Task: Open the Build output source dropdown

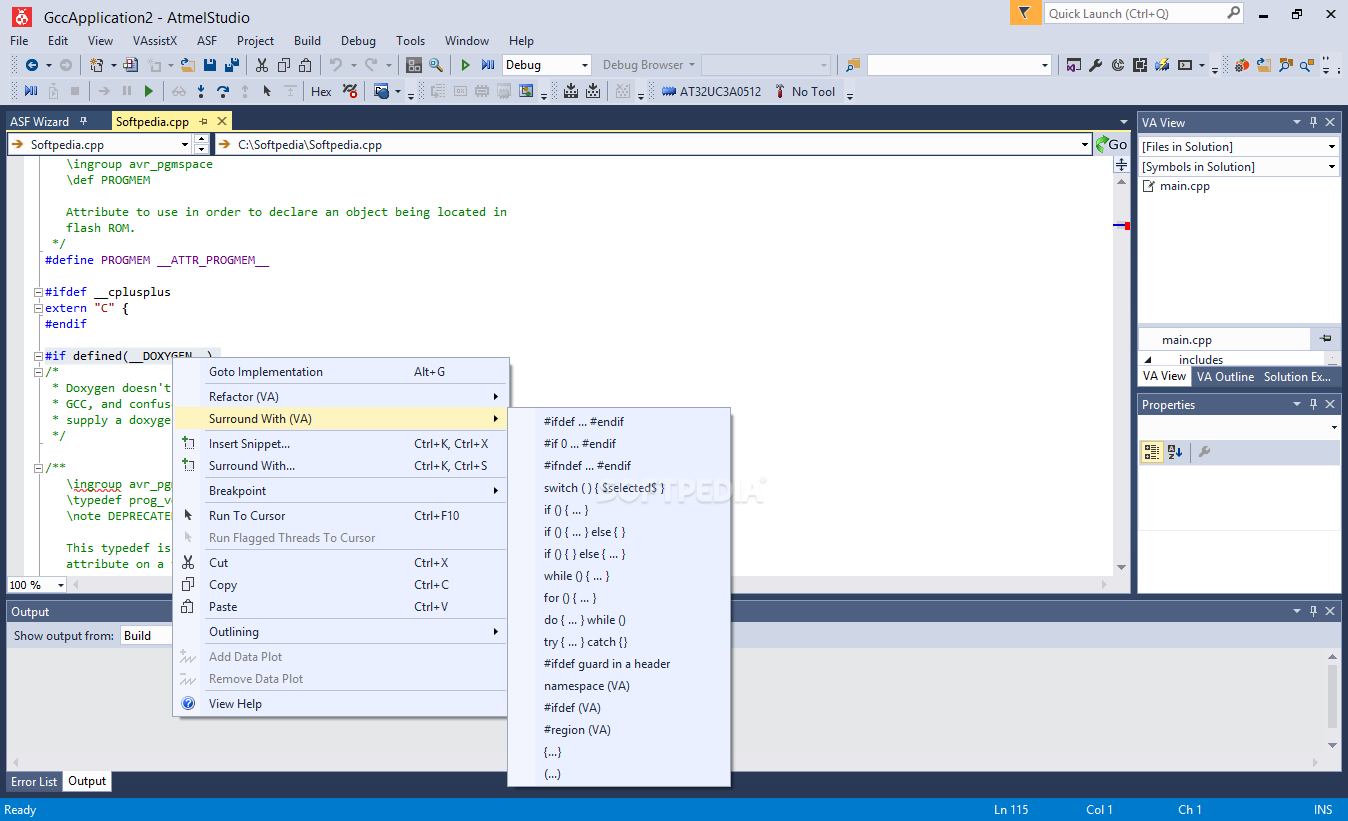Action: click(x=146, y=635)
